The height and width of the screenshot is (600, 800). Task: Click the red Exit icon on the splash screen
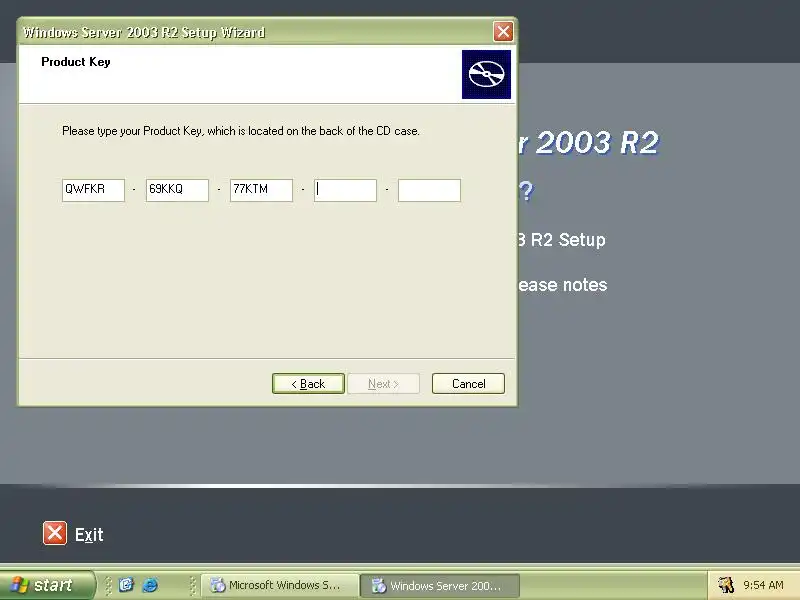[x=55, y=533]
